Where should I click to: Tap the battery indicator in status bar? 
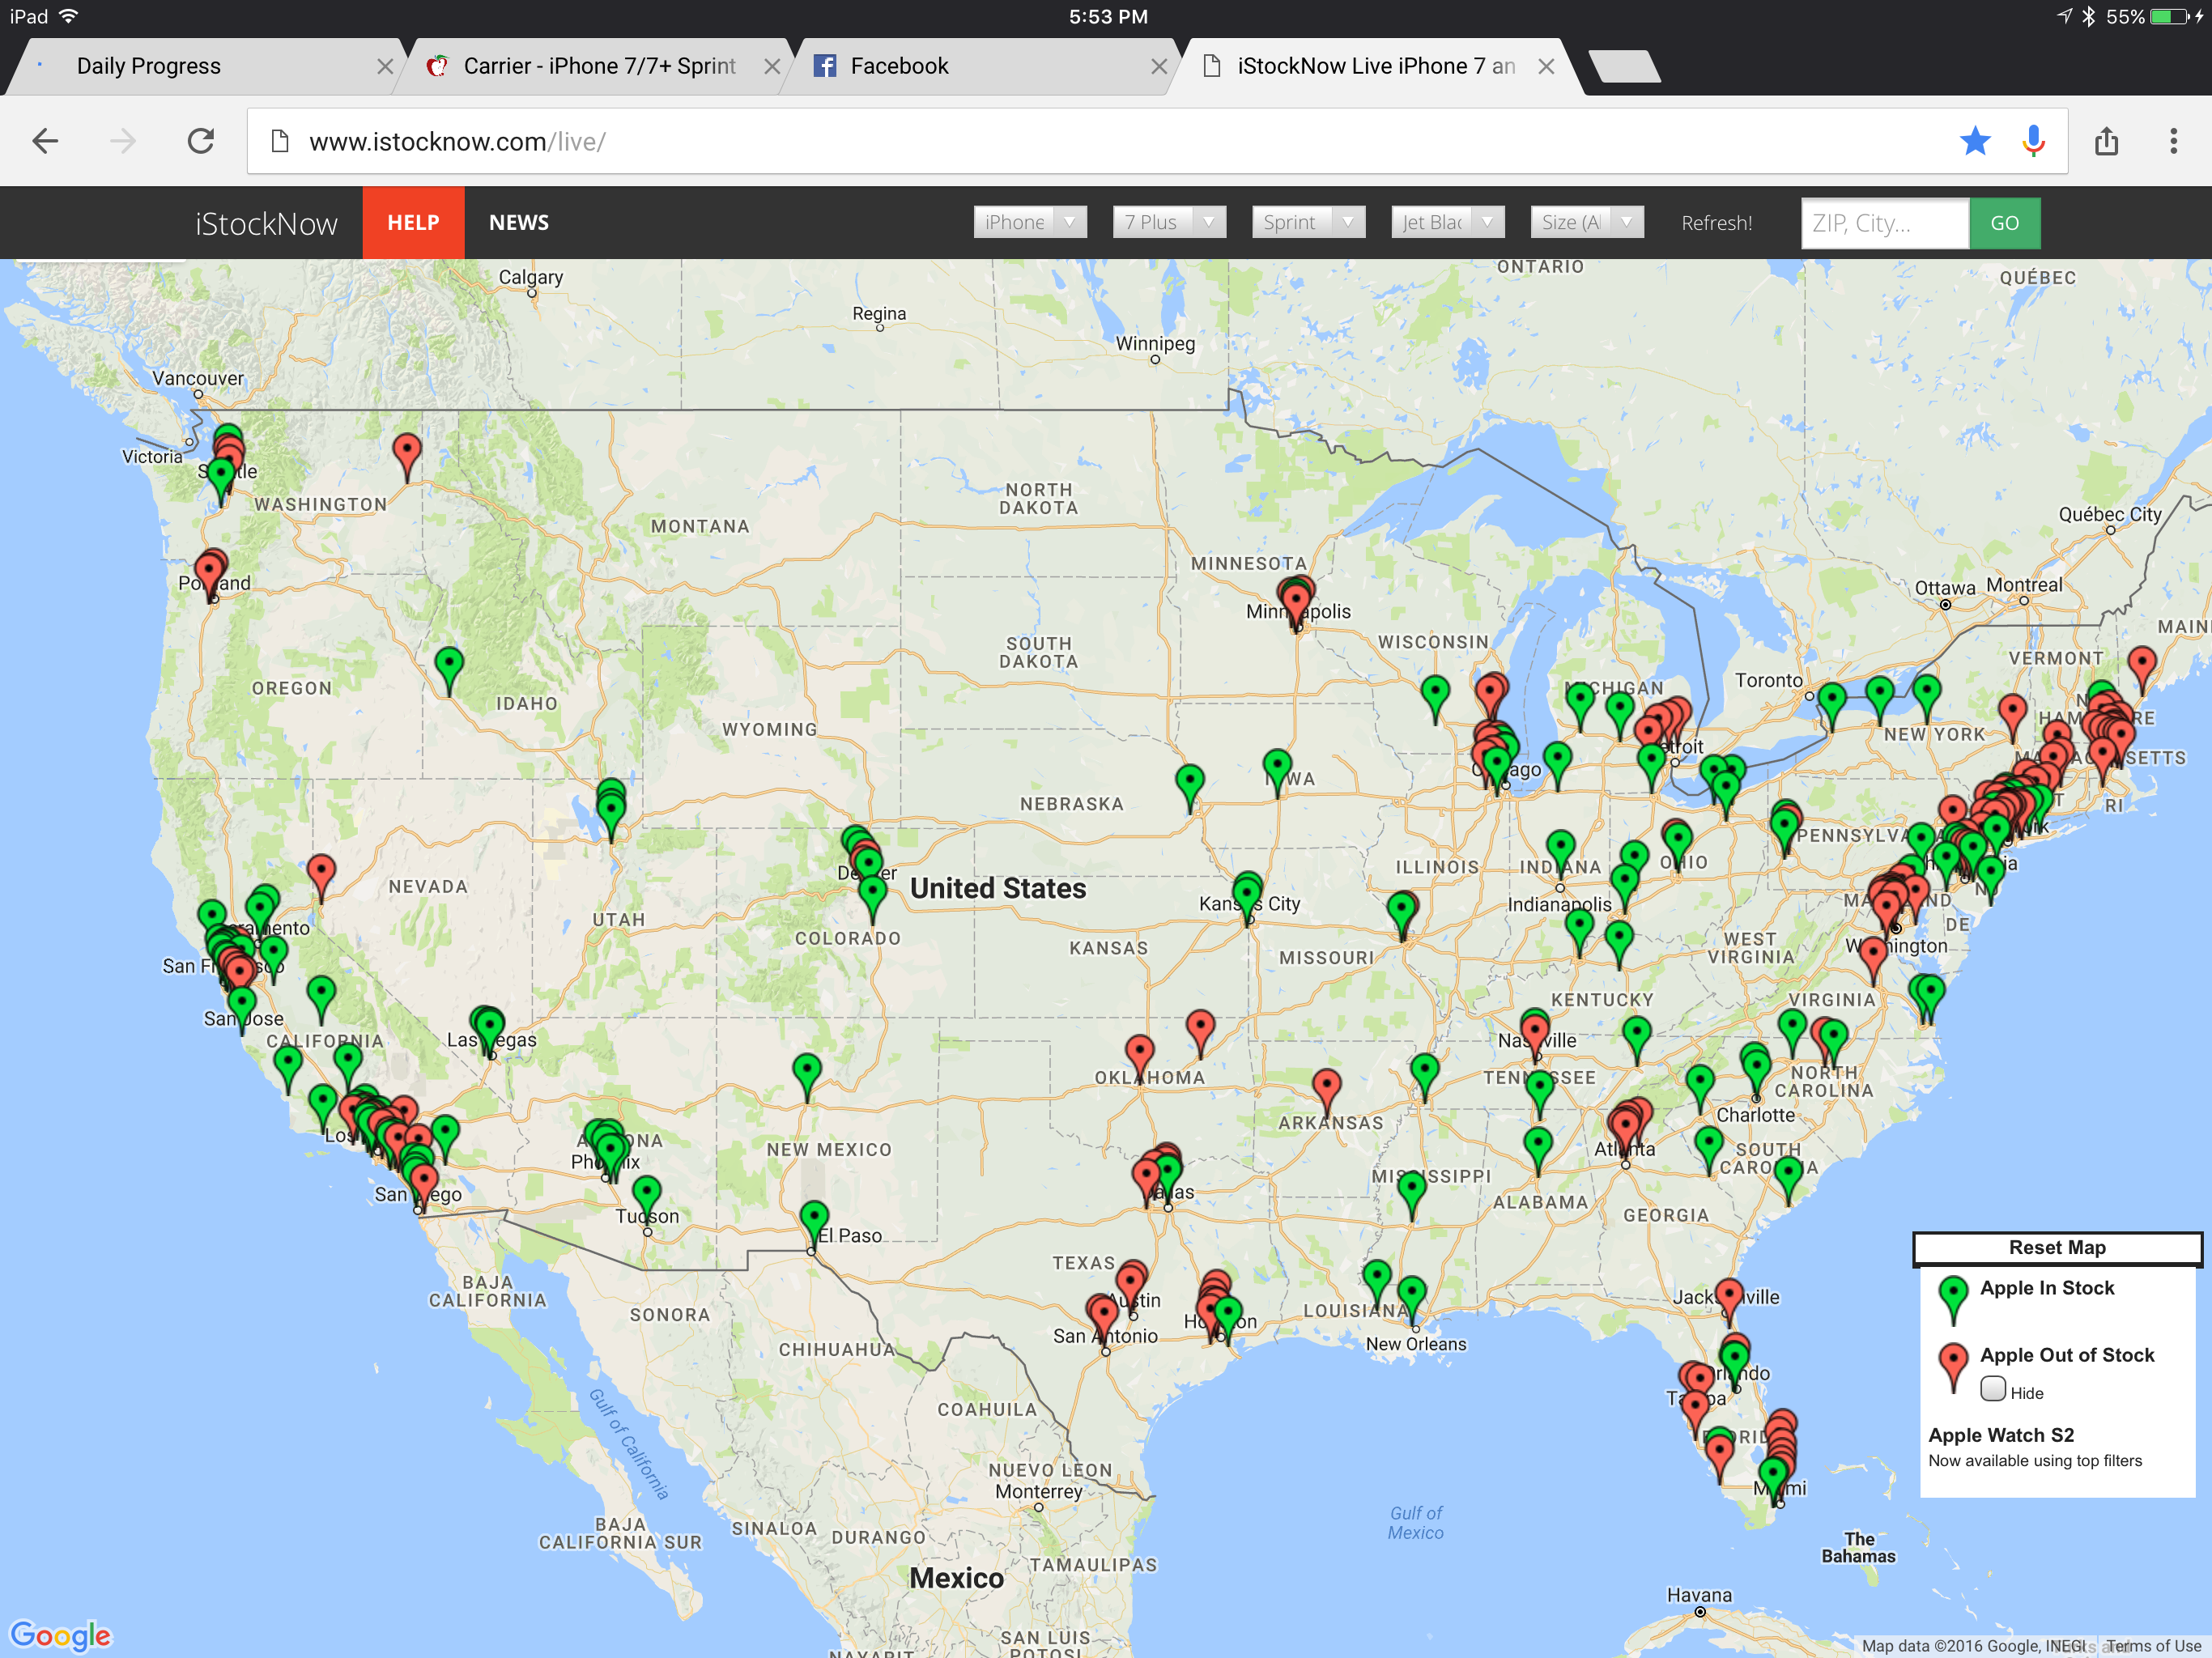coord(2170,16)
